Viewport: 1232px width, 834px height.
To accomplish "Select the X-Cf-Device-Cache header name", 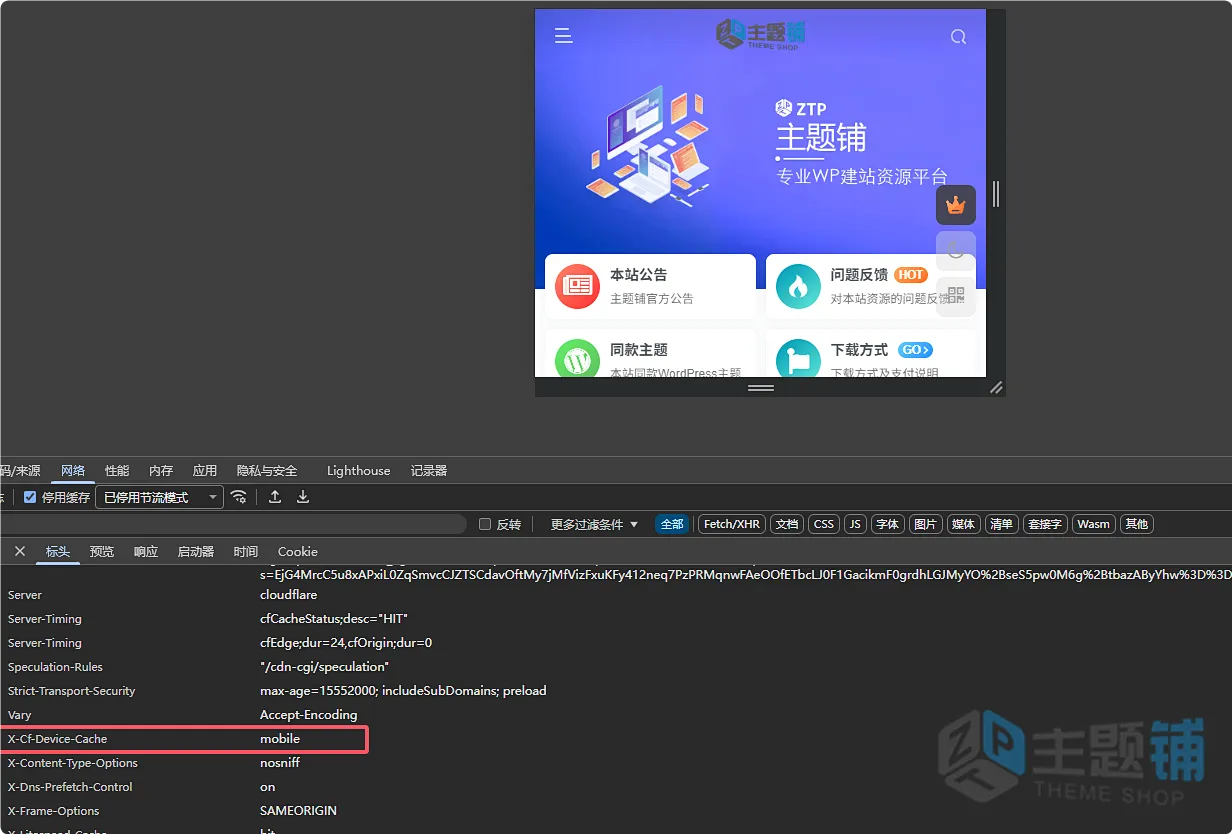I will (57, 739).
